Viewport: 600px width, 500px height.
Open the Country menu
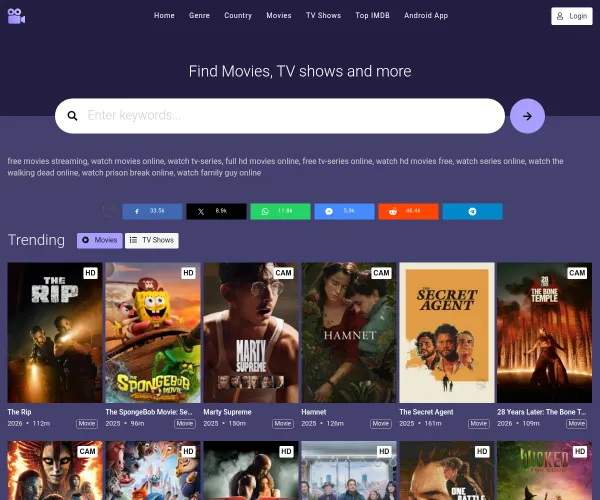pos(238,16)
